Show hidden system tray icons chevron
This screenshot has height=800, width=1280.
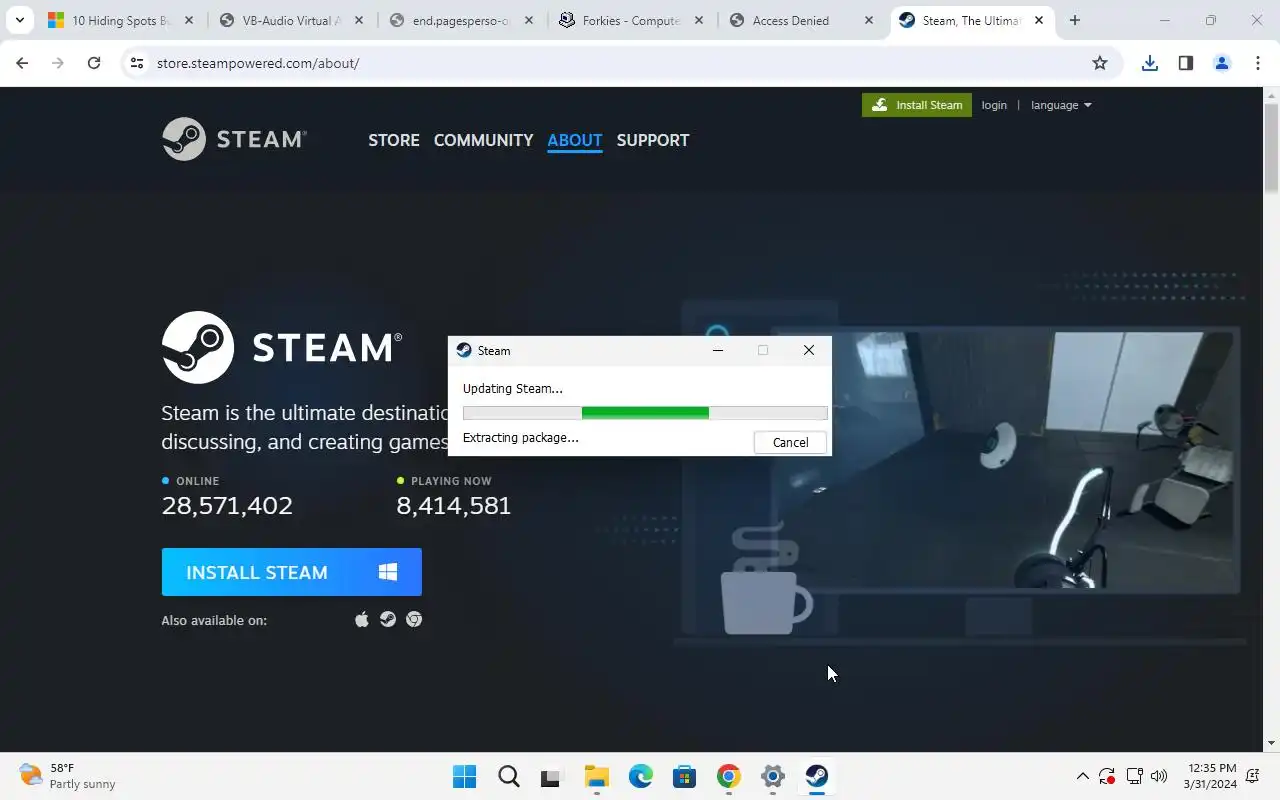(x=1082, y=776)
